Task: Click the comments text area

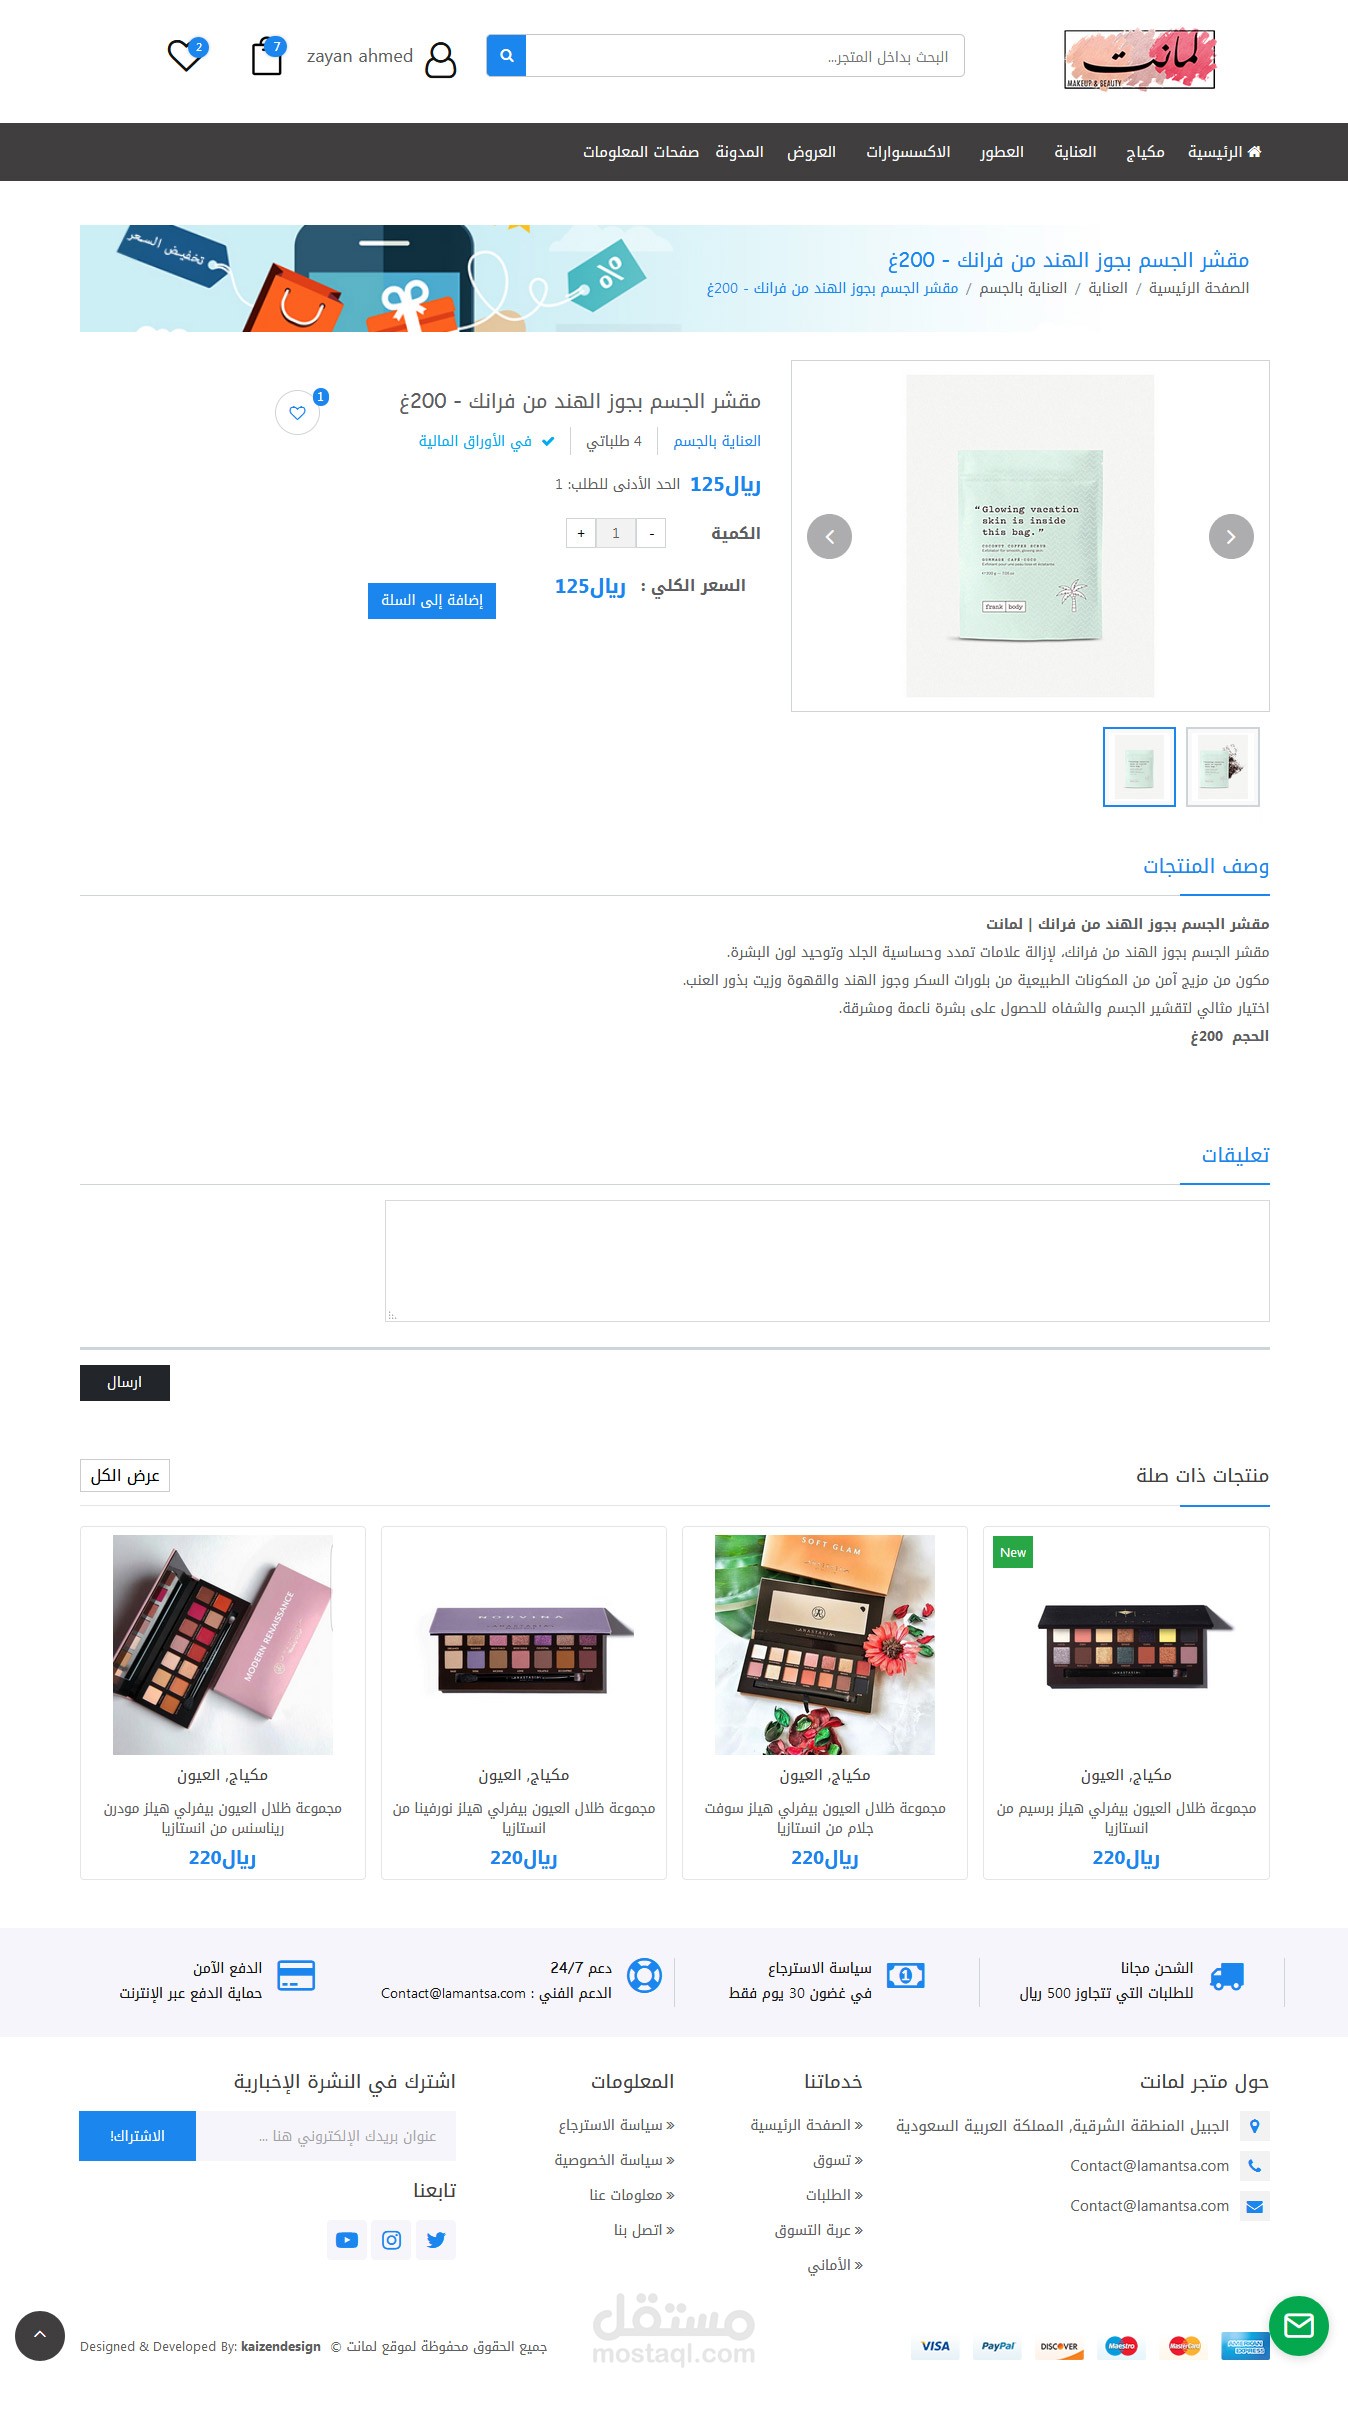Action: pyautogui.click(x=827, y=1261)
